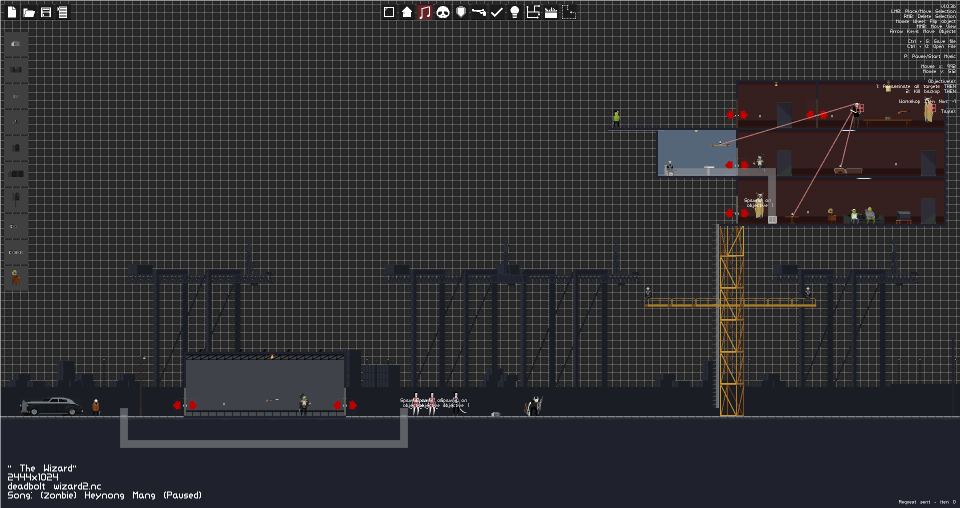Select the television on bottom floor
The height and width of the screenshot is (508, 960).
(903, 216)
